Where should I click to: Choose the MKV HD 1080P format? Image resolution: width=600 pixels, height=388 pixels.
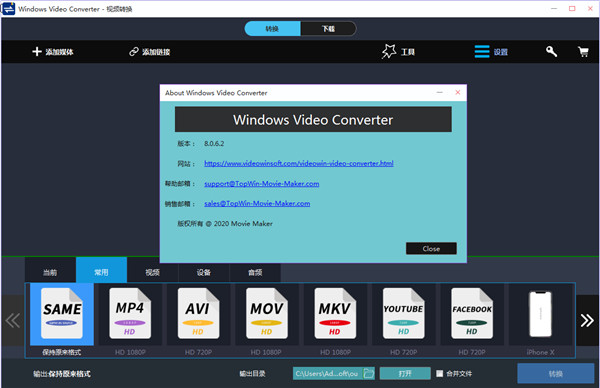click(x=335, y=314)
